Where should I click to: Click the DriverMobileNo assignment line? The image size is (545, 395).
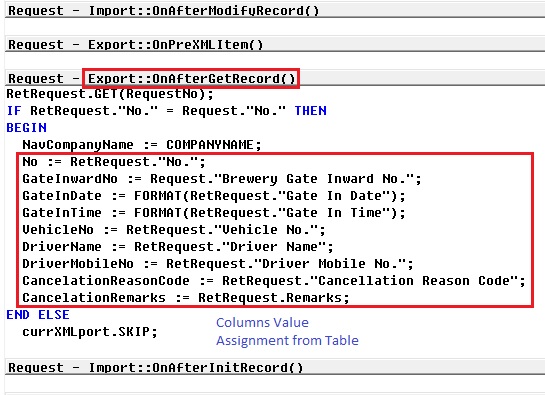click(x=218, y=264)
